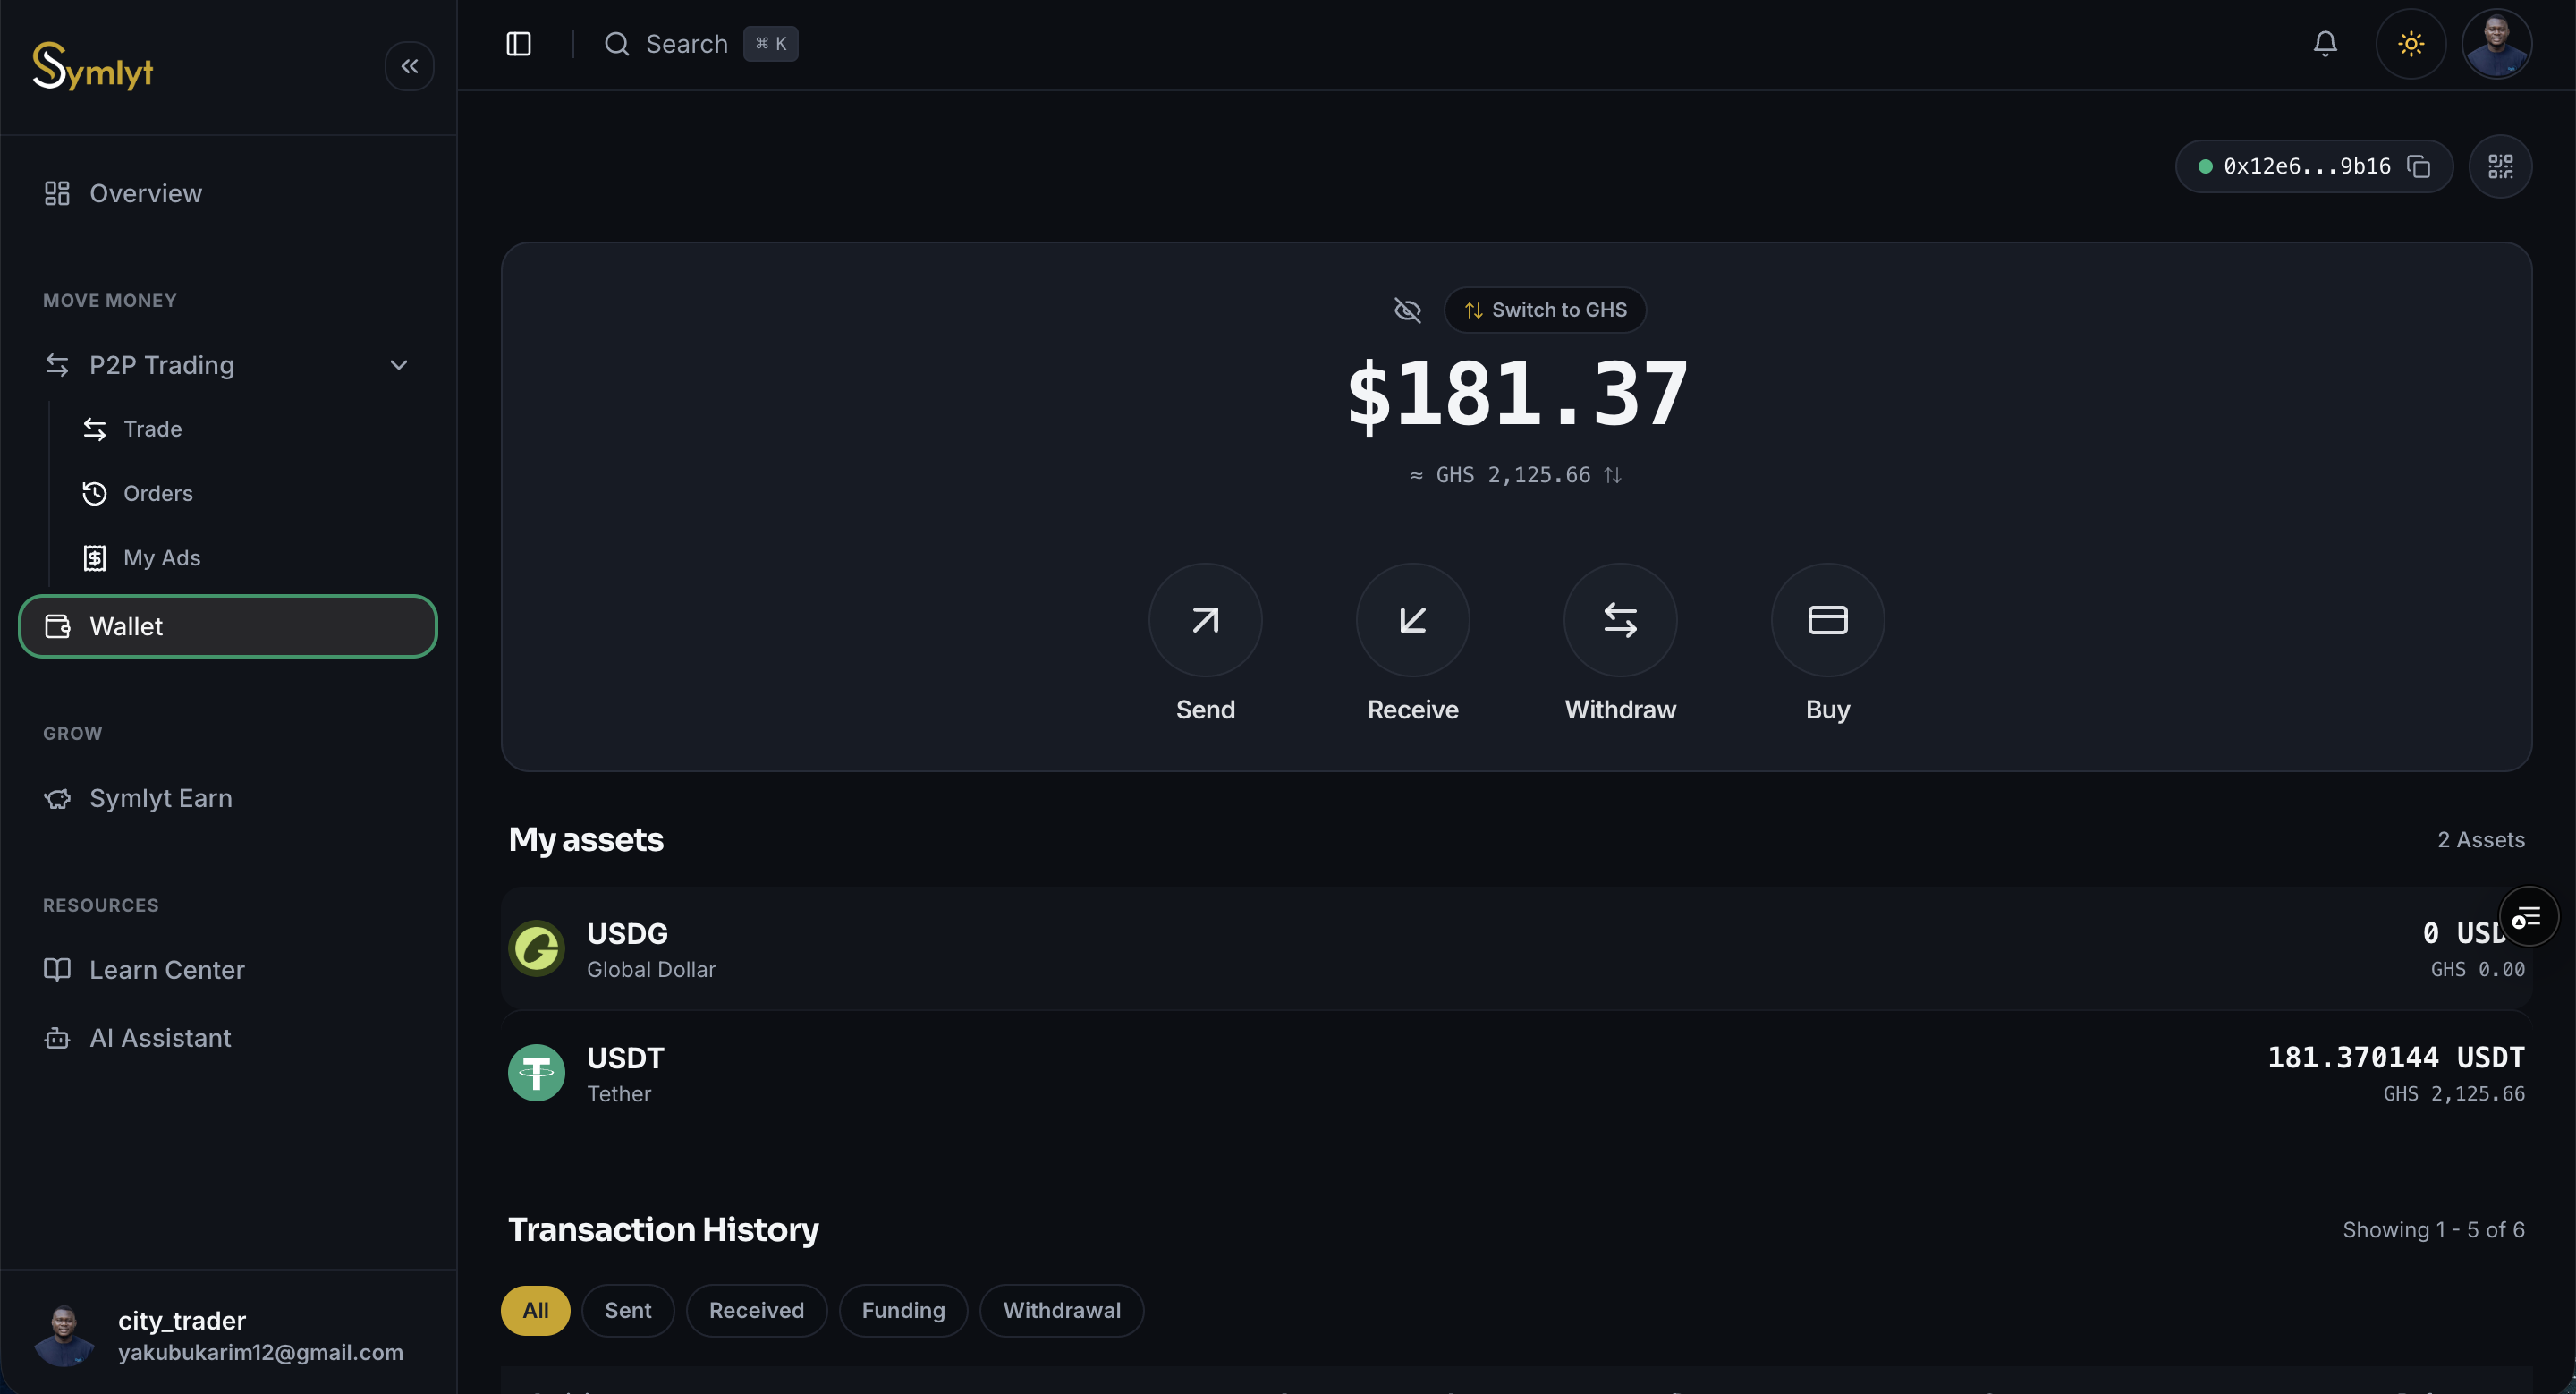
Task: Click the floating list settings icon
Action: (x=2527, y=916)
